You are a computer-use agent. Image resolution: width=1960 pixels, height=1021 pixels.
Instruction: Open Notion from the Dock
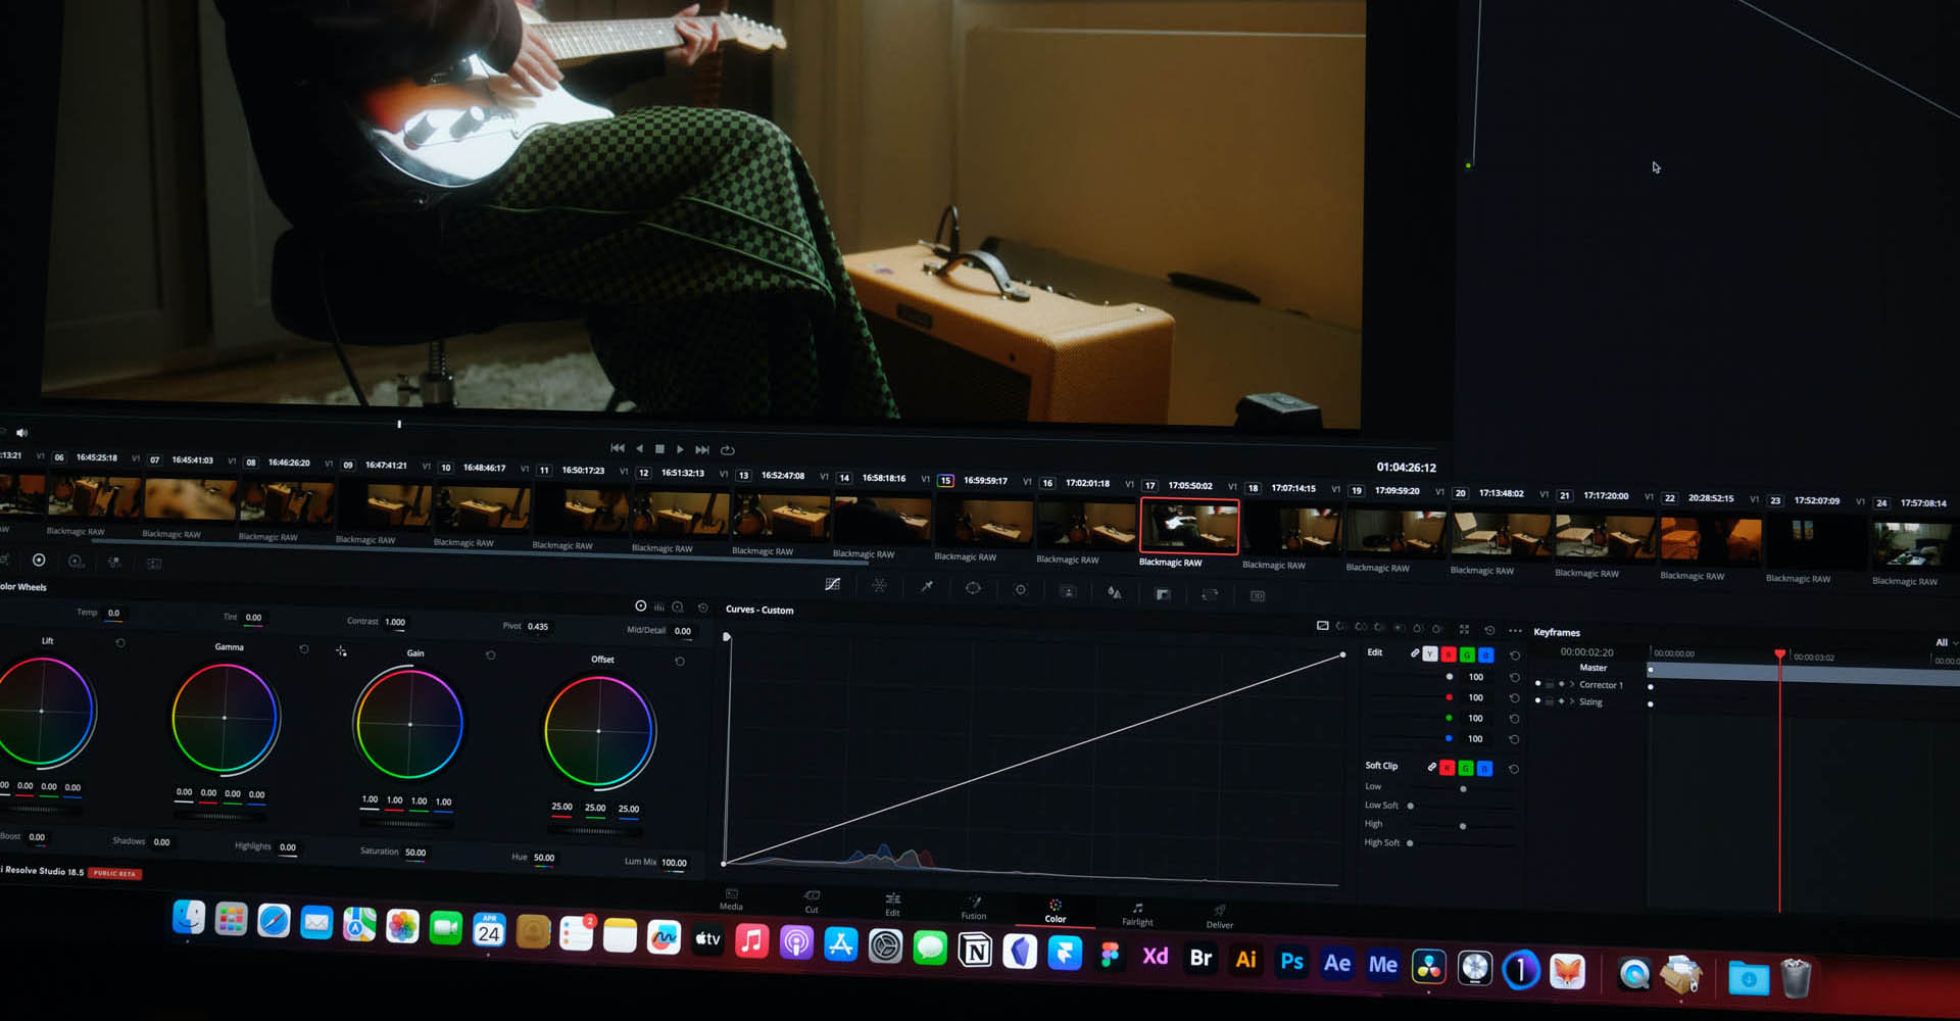[975, 949]
